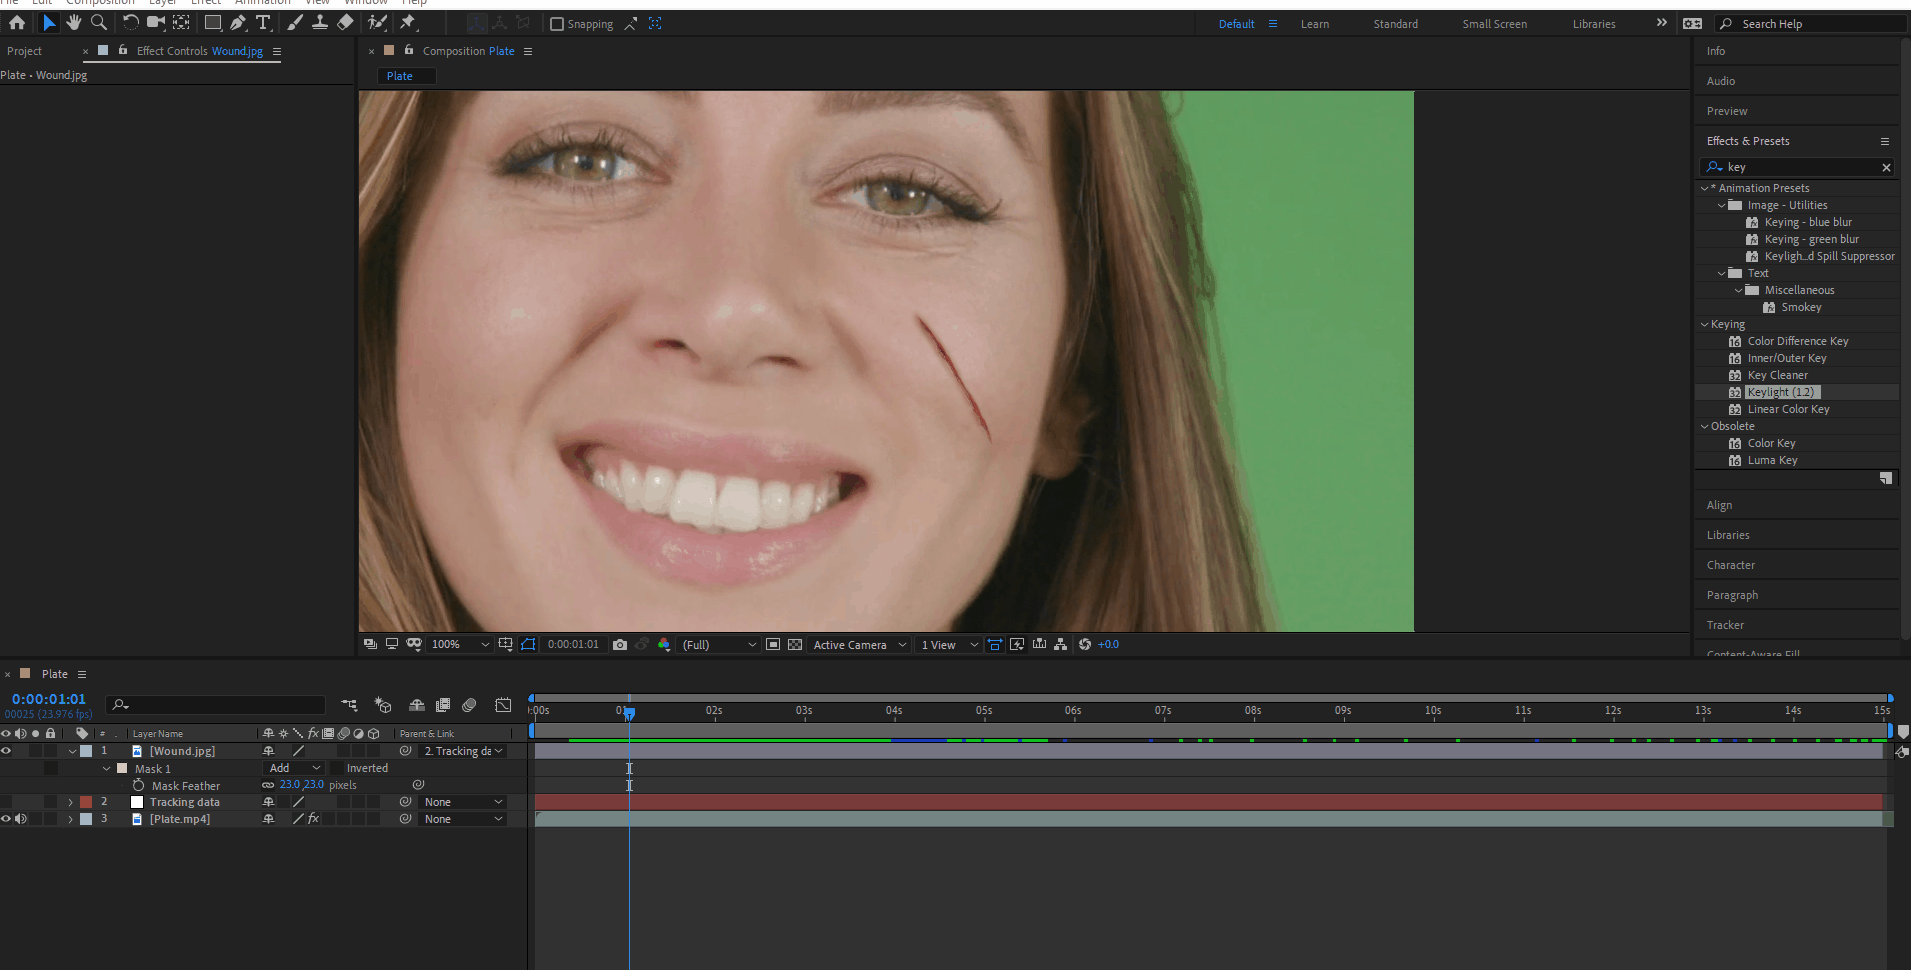This screenshot has height=970, width=1911.
Task: Select the Zoom magnifier tool
Action: tap(98, 22)
